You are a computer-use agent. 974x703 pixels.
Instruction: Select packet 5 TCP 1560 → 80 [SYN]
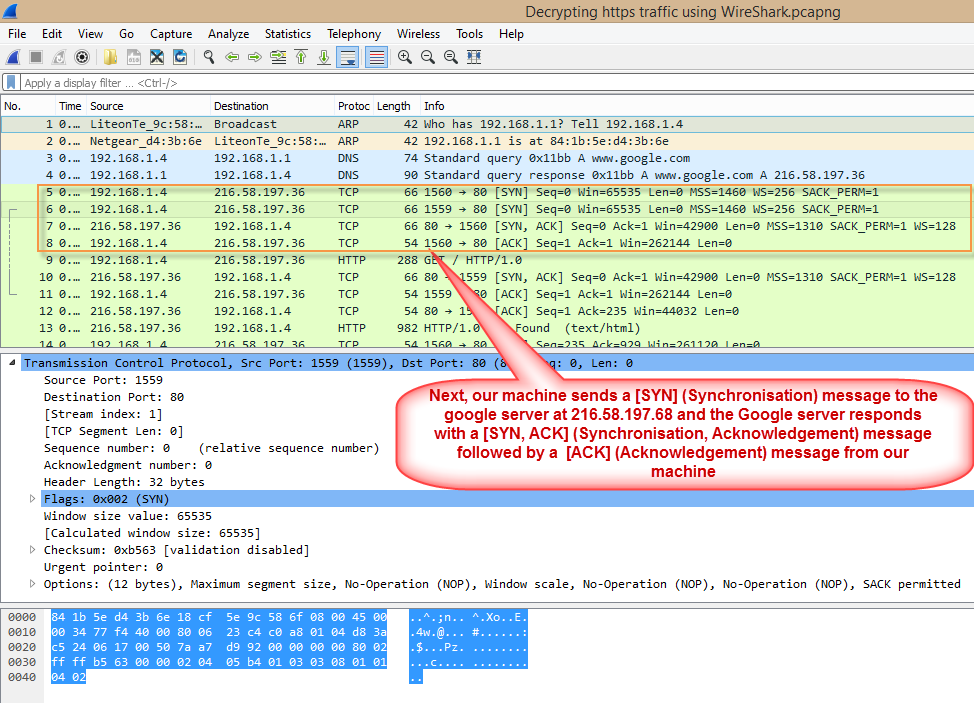pos(487,192)
